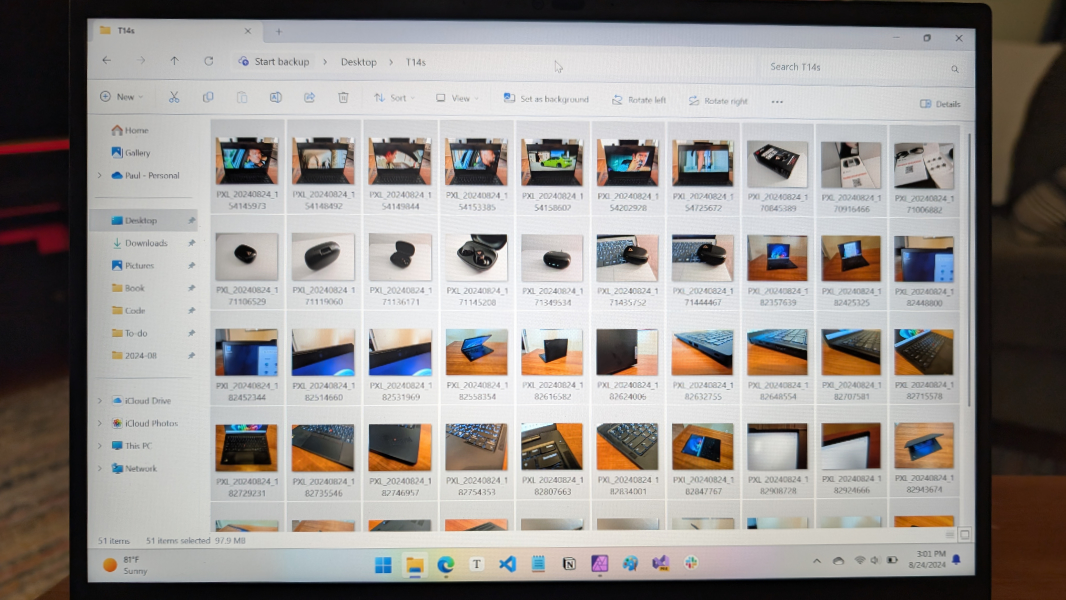Go forward with the right arrow
The width and height of the screenshot is (1066, 600).
pyautogui.click(x=141, y=60)
